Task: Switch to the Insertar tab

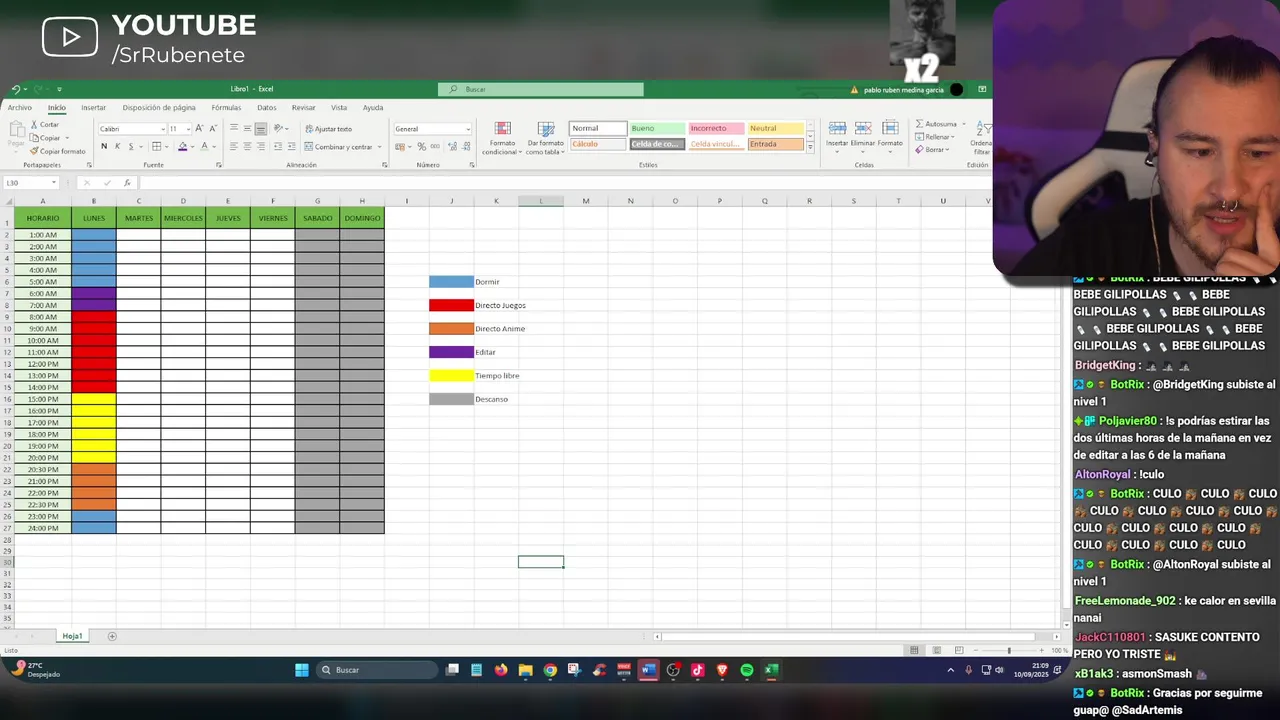Action: pyautogui.click(x=93, y=107)
